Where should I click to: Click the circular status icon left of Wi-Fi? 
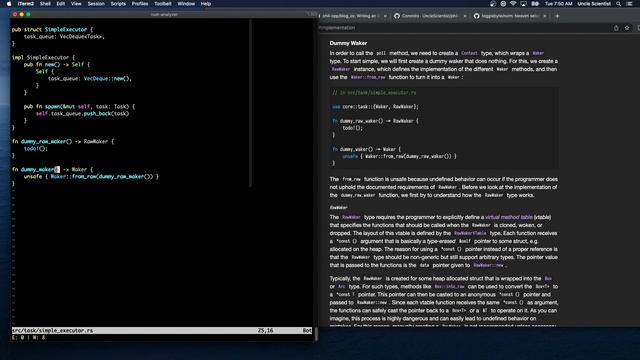tap(503, 4)
